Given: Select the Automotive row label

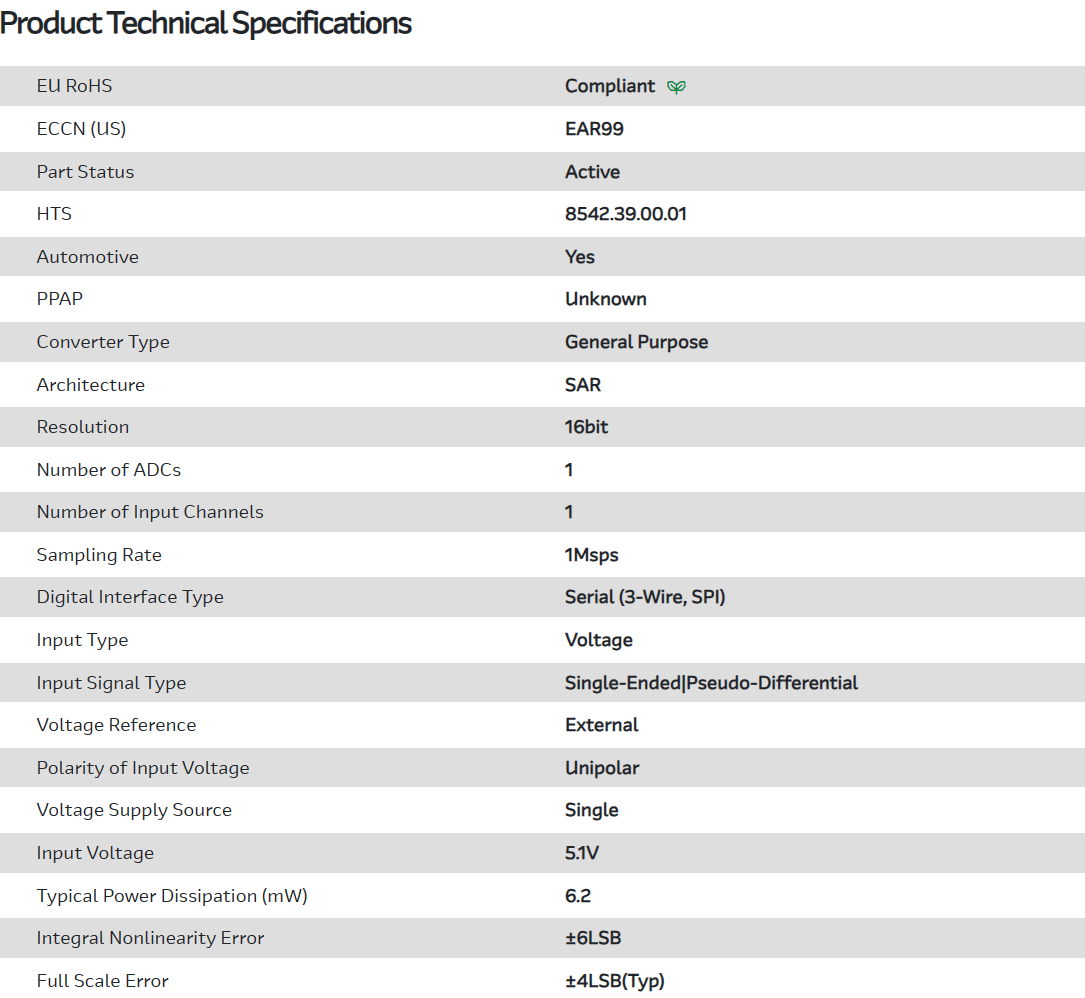Looking at the screenshot, I should (87, 257).
